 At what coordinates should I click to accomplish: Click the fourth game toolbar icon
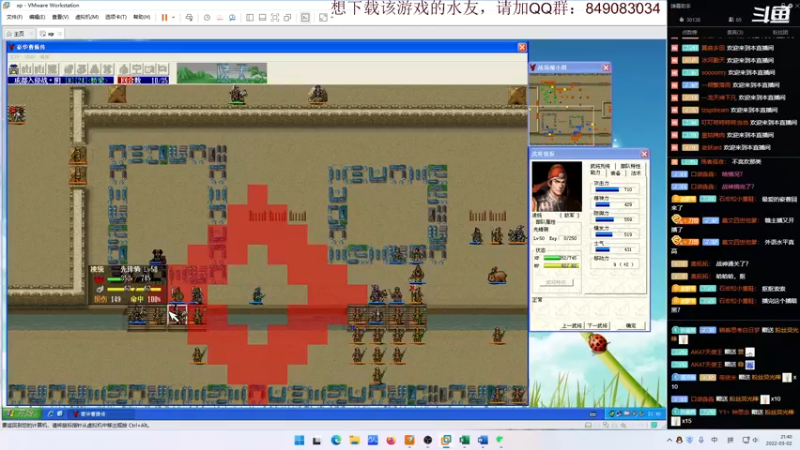pyautogui.click(x=52, y=69)
